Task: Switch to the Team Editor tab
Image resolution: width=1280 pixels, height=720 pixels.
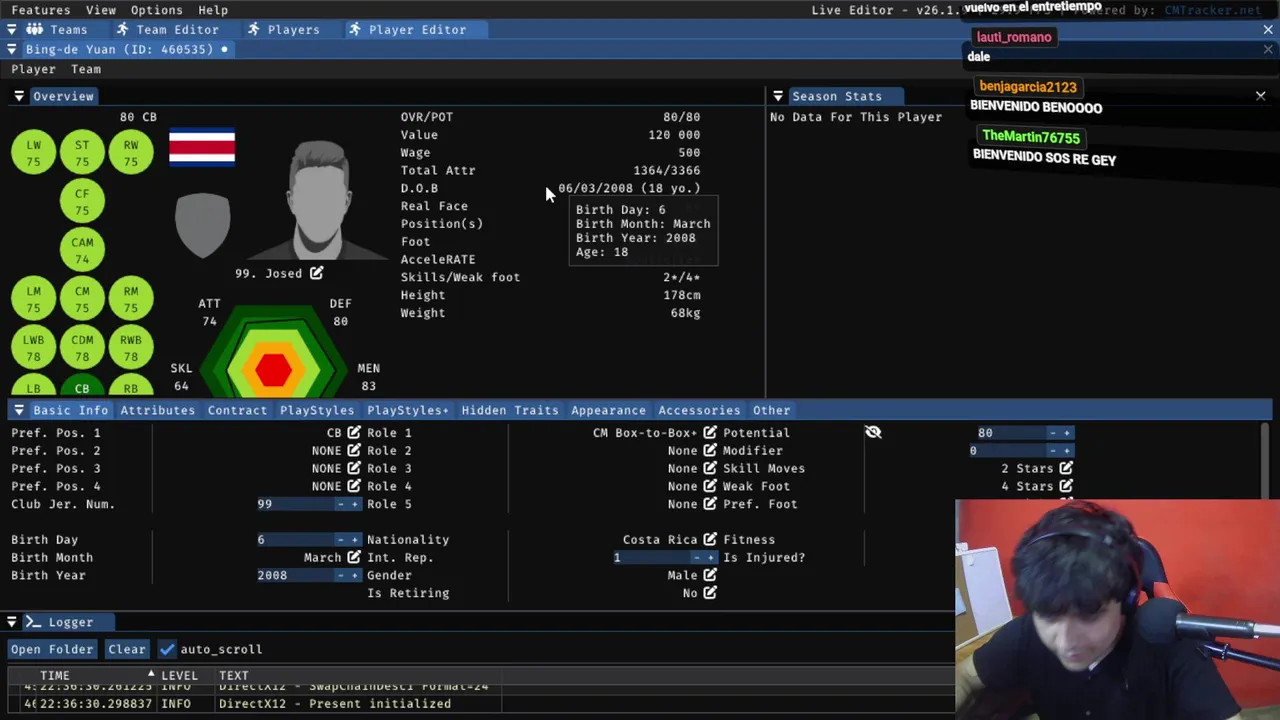Action: (167, 30)
